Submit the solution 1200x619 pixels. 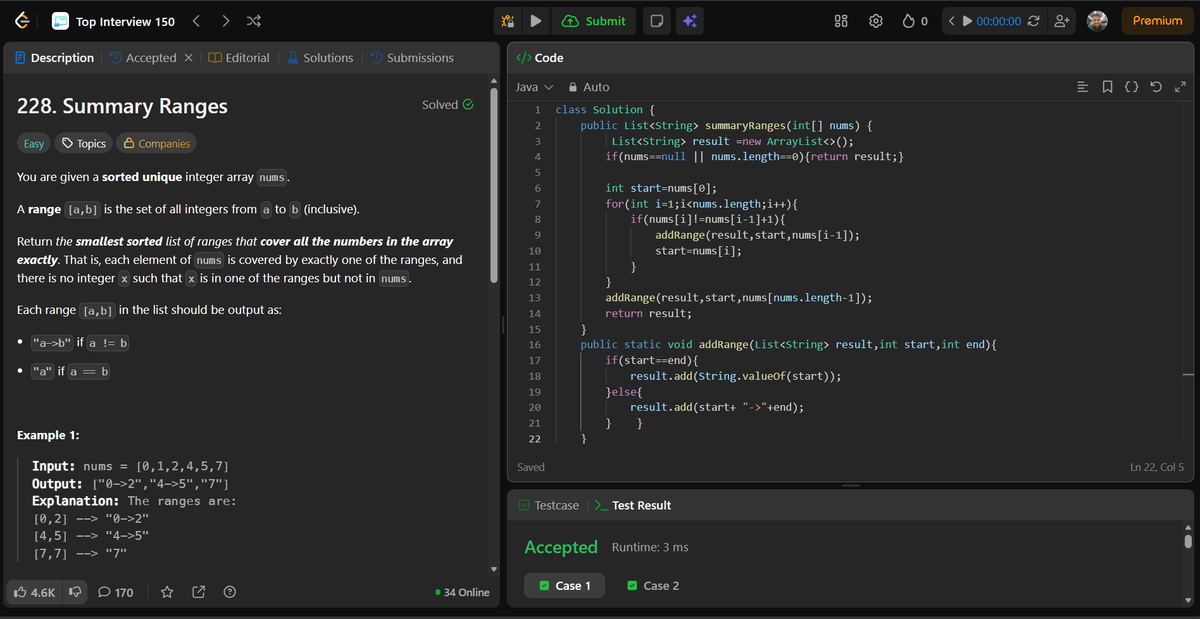coord(595,21)
